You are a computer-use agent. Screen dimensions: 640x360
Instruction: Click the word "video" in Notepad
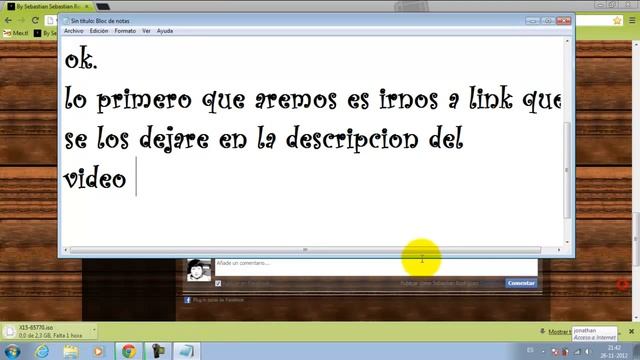coord(95,179)
